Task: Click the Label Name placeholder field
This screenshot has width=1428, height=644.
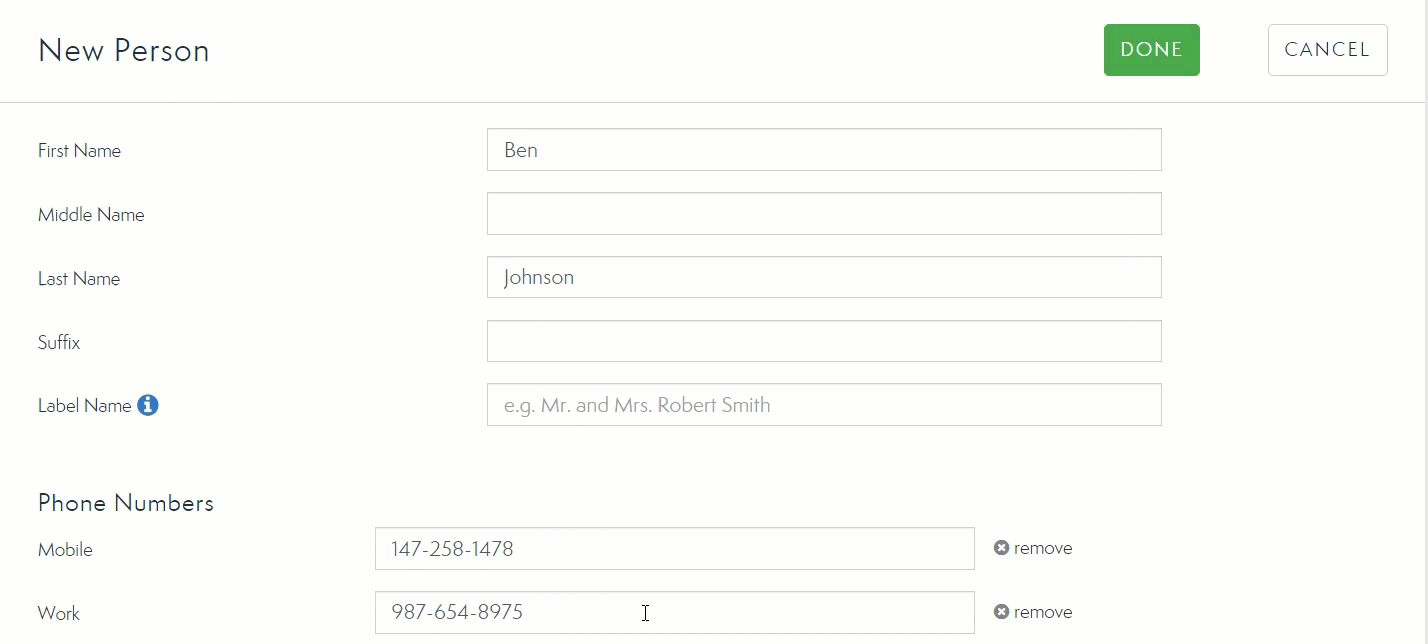Action: (823, 405)
